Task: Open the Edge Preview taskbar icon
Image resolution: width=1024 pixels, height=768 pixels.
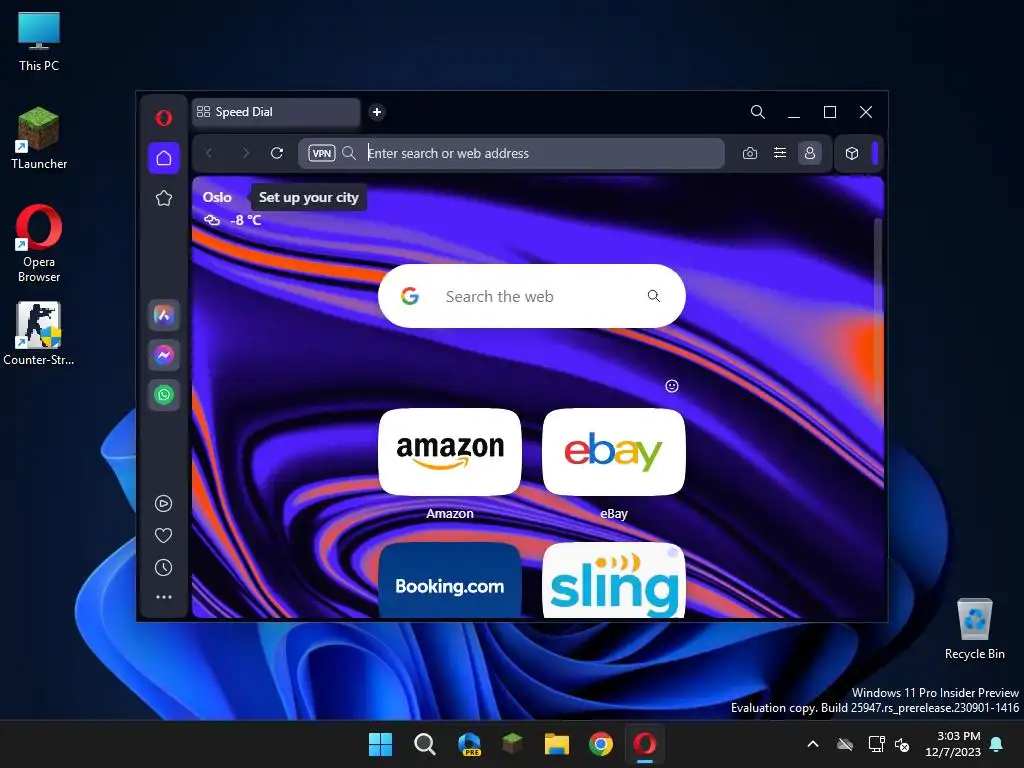Action: 469,744
